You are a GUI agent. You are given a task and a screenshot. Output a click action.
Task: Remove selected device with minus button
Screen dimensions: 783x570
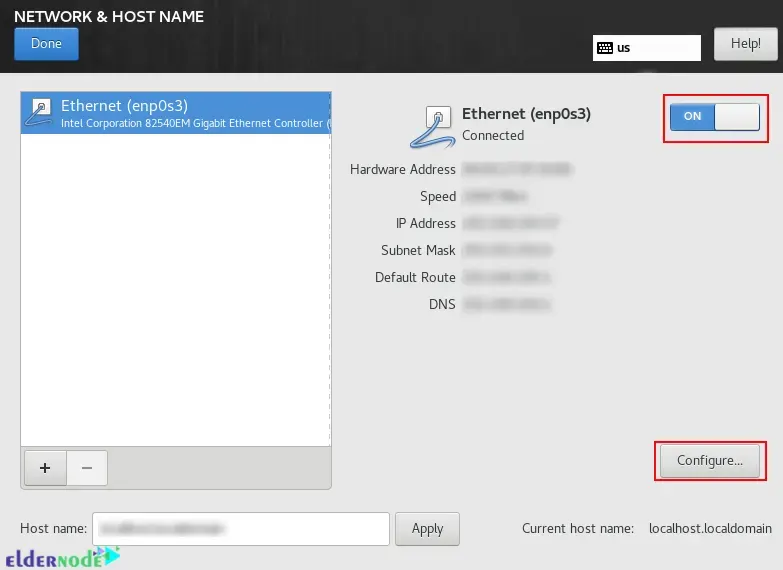(87, 467)
